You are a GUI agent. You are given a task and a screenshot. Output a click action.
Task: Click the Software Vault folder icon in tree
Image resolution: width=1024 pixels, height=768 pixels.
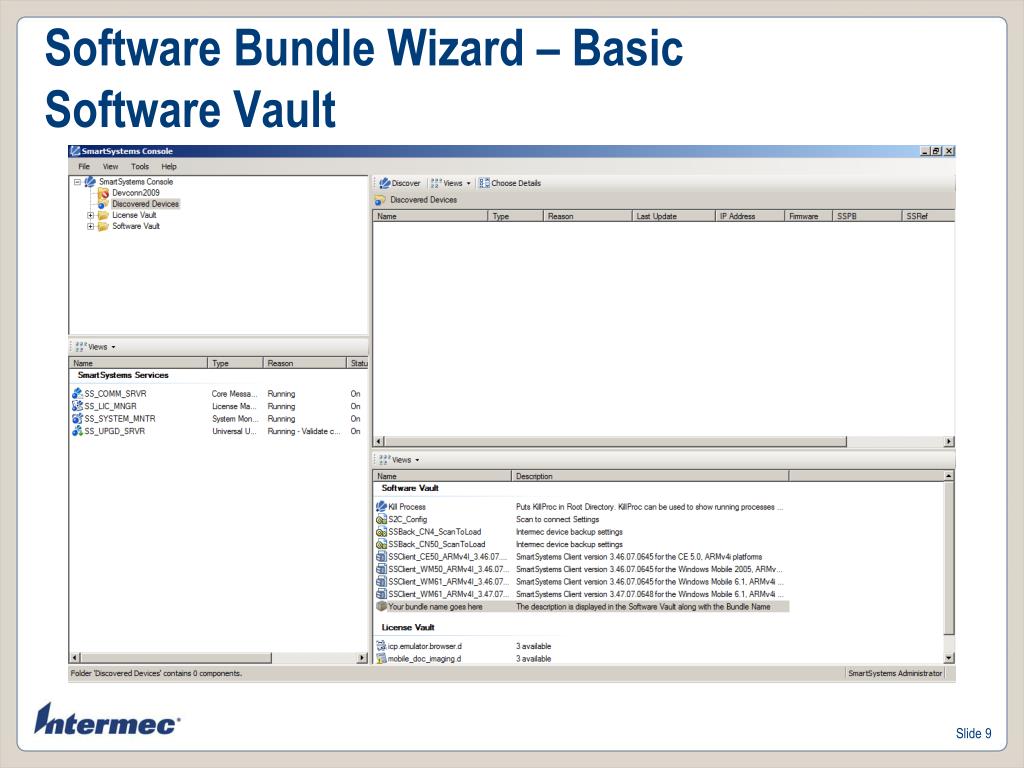tap(103, 226)
